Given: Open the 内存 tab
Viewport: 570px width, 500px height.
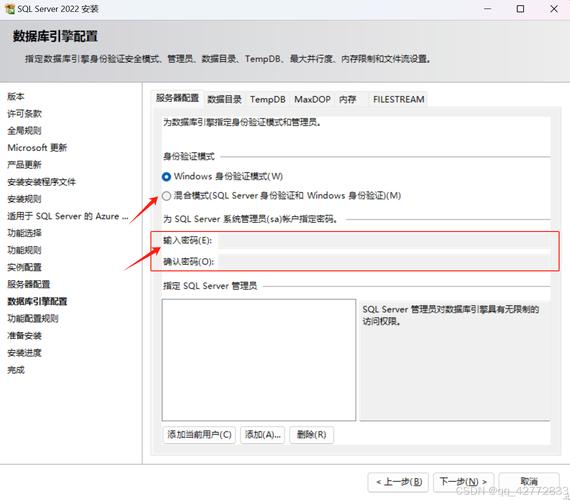Looking at the screenshot, I should click(x=348, y=99).
